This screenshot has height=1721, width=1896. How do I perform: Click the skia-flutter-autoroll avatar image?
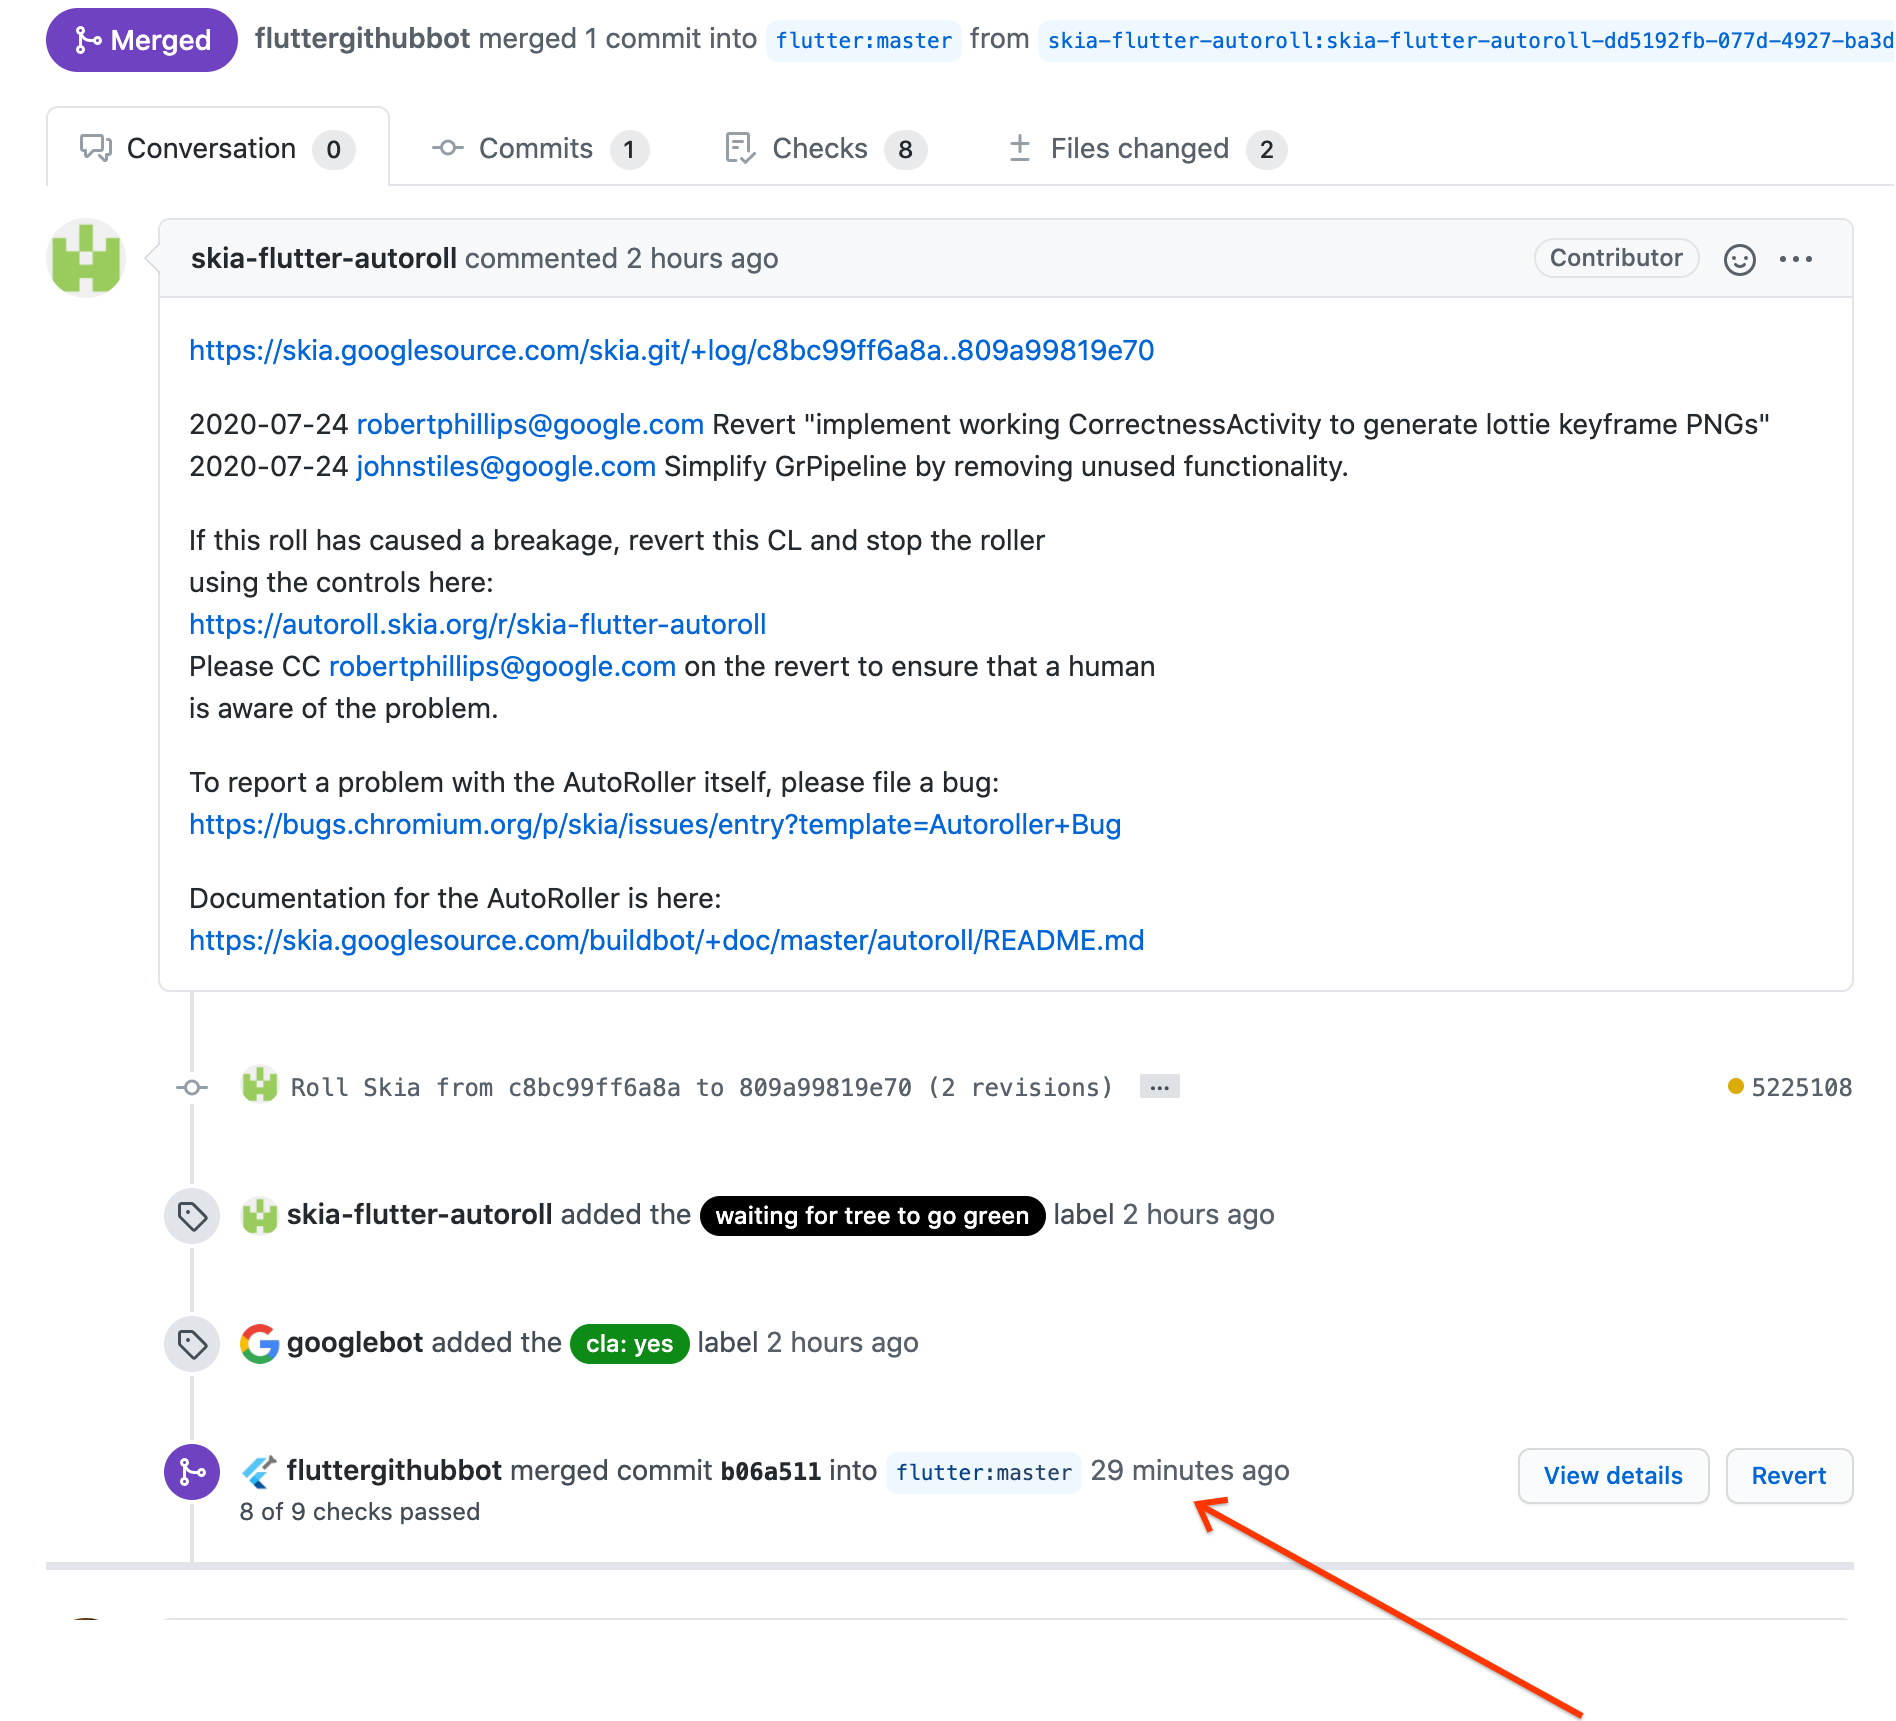(86, 257)
